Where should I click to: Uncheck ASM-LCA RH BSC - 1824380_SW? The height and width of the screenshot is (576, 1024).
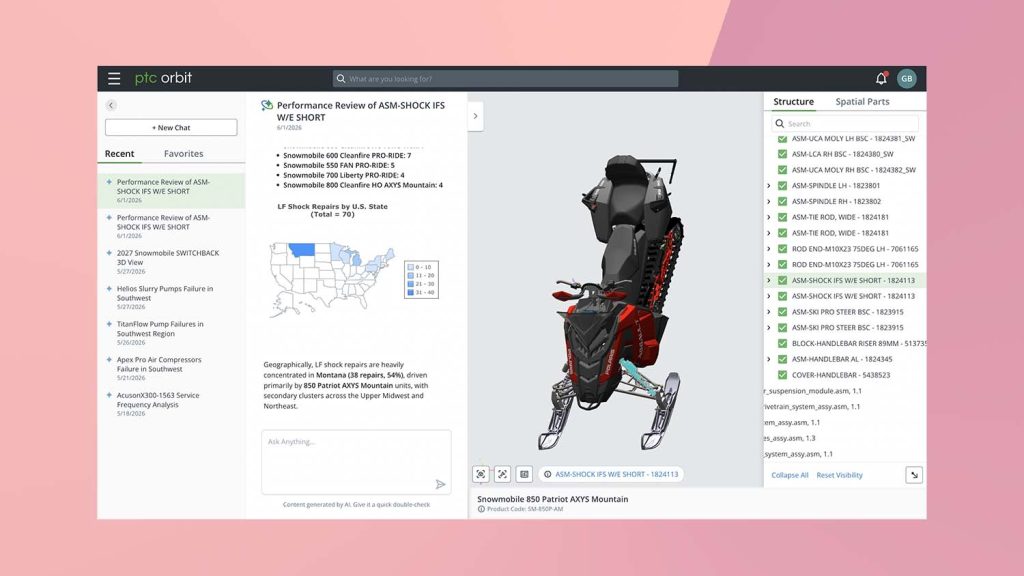point(782,154)
